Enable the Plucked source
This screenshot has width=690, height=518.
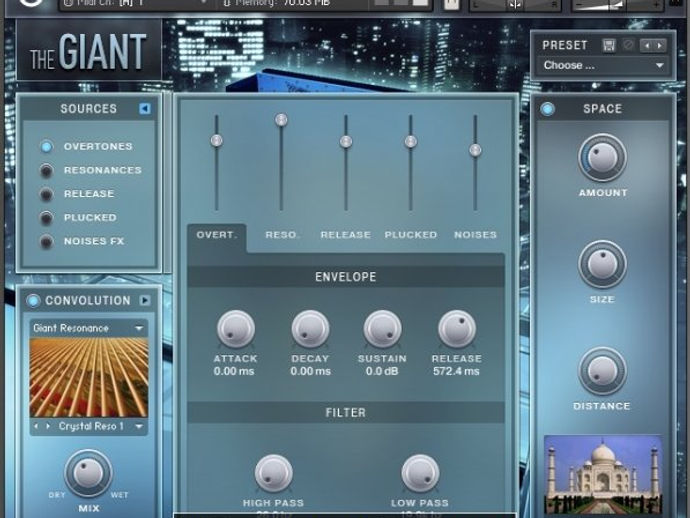(46, 218)
